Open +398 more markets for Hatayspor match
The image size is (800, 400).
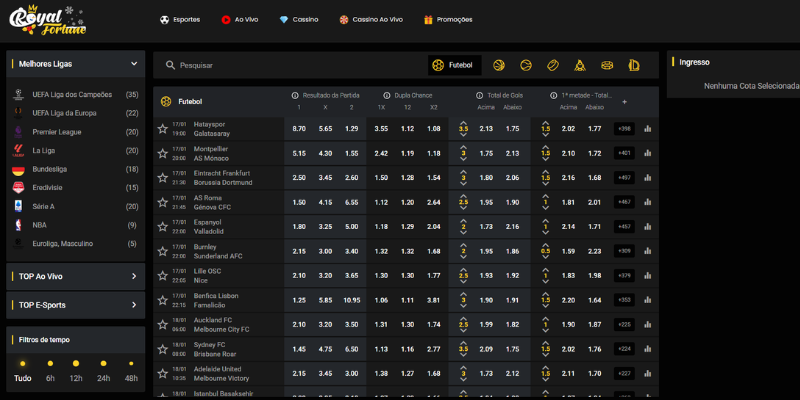(624, 128)
